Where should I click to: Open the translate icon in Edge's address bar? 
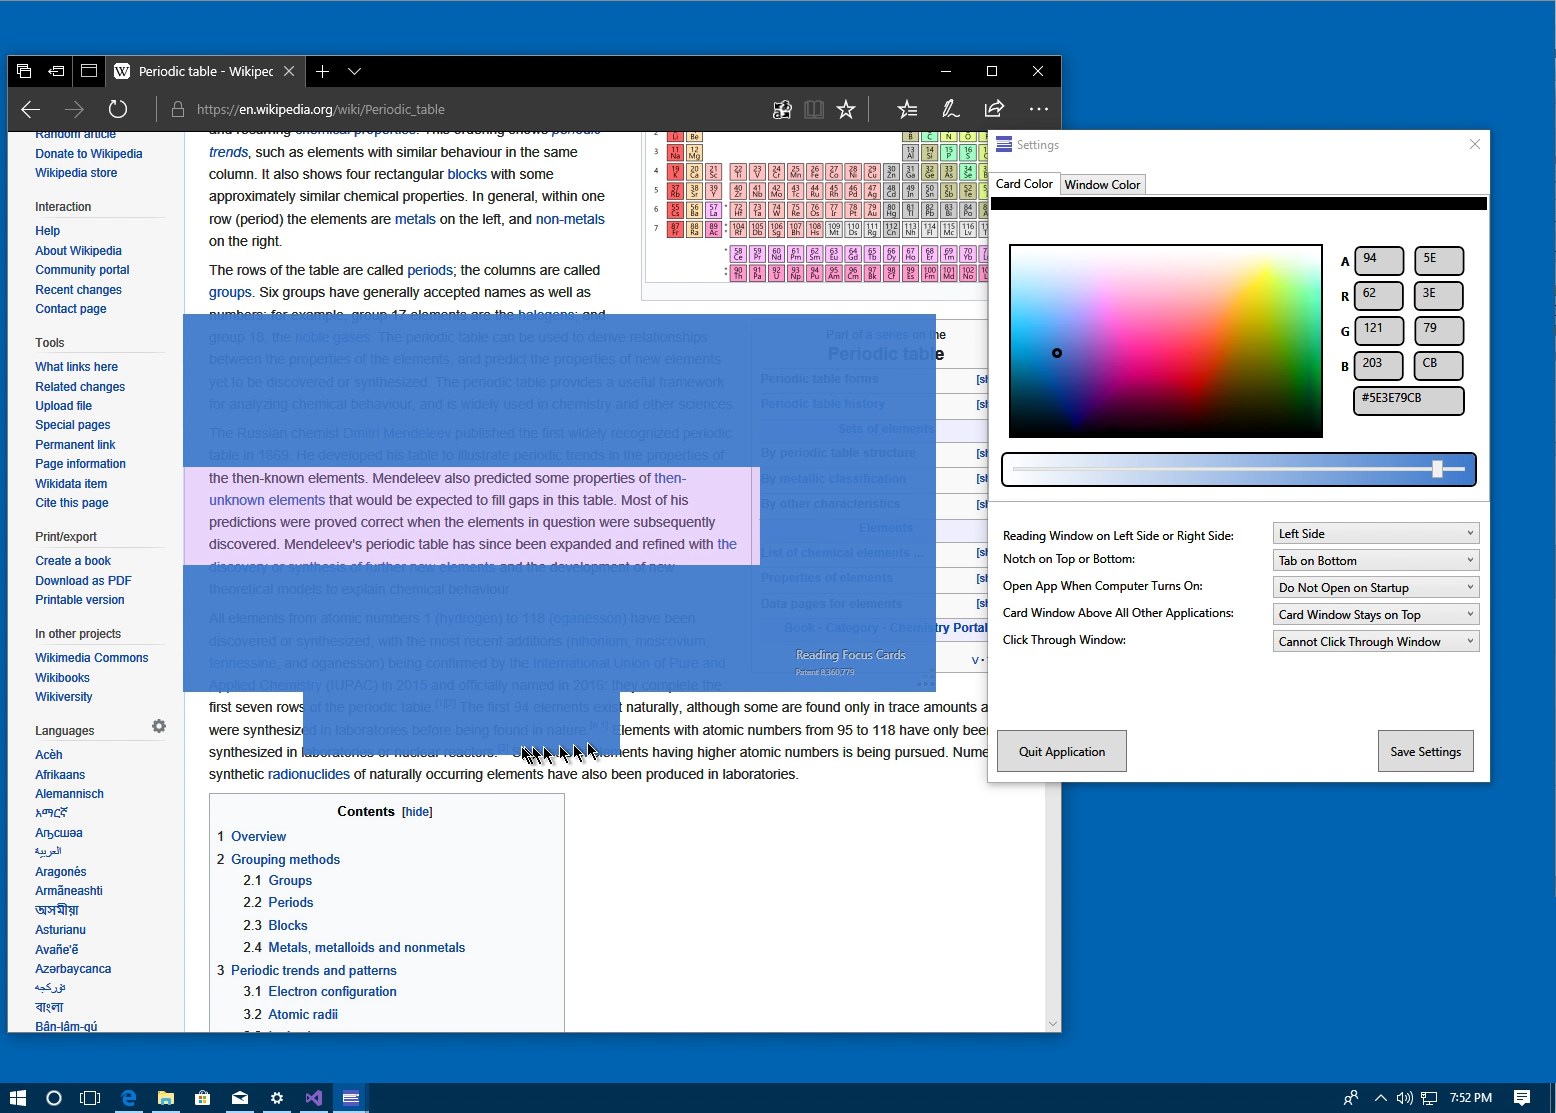tap(782, 109)
